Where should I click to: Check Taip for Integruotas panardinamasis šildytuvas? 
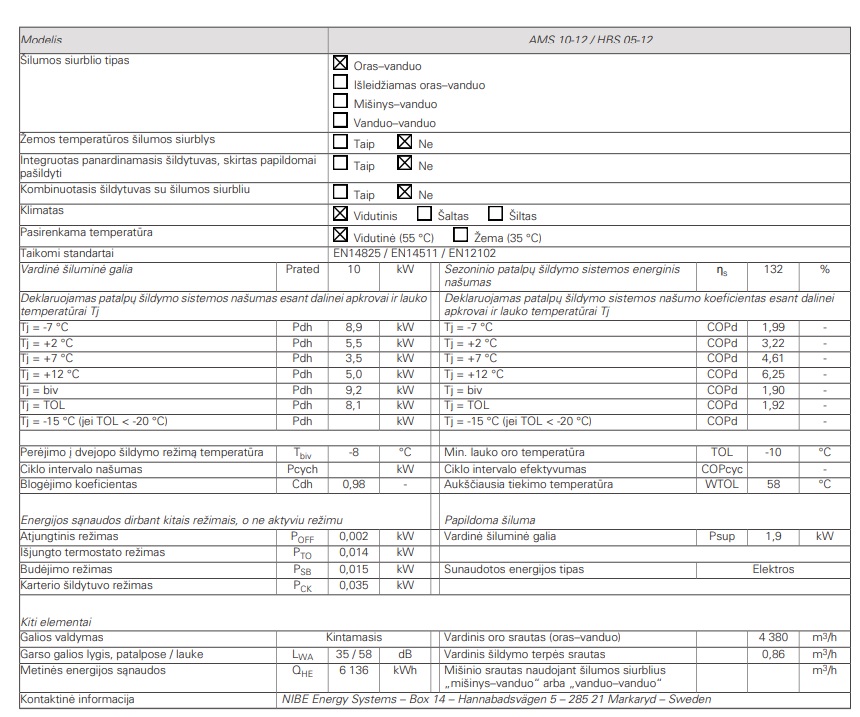pyautogui.click(x=340, y=165)
